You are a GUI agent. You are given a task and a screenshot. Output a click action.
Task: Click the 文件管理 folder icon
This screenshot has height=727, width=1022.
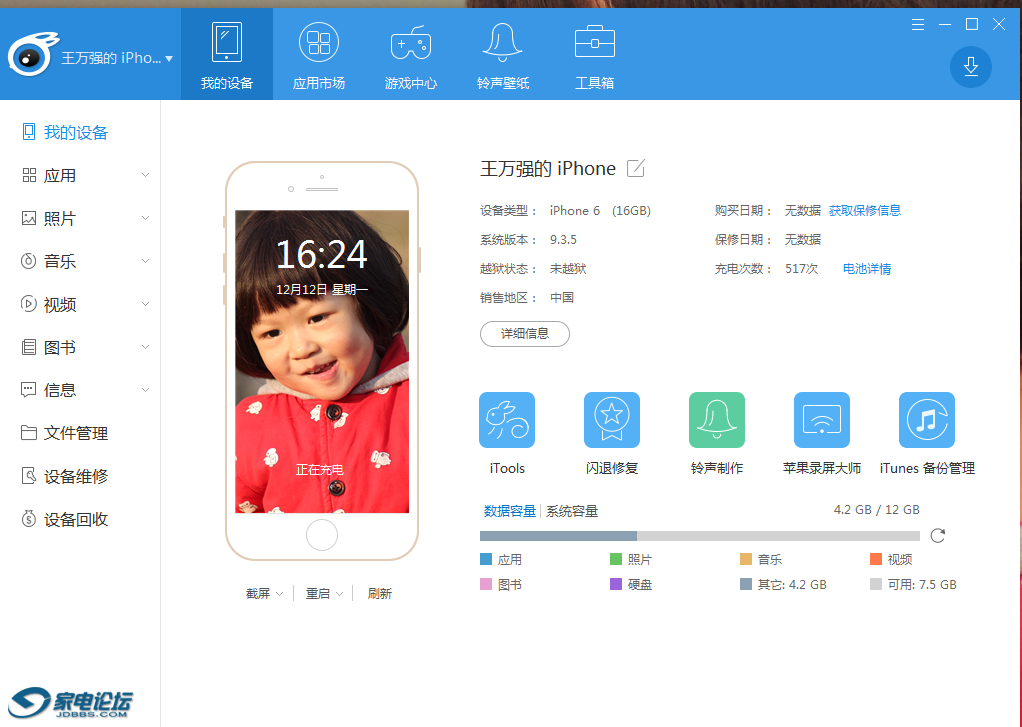click(29, 433)
